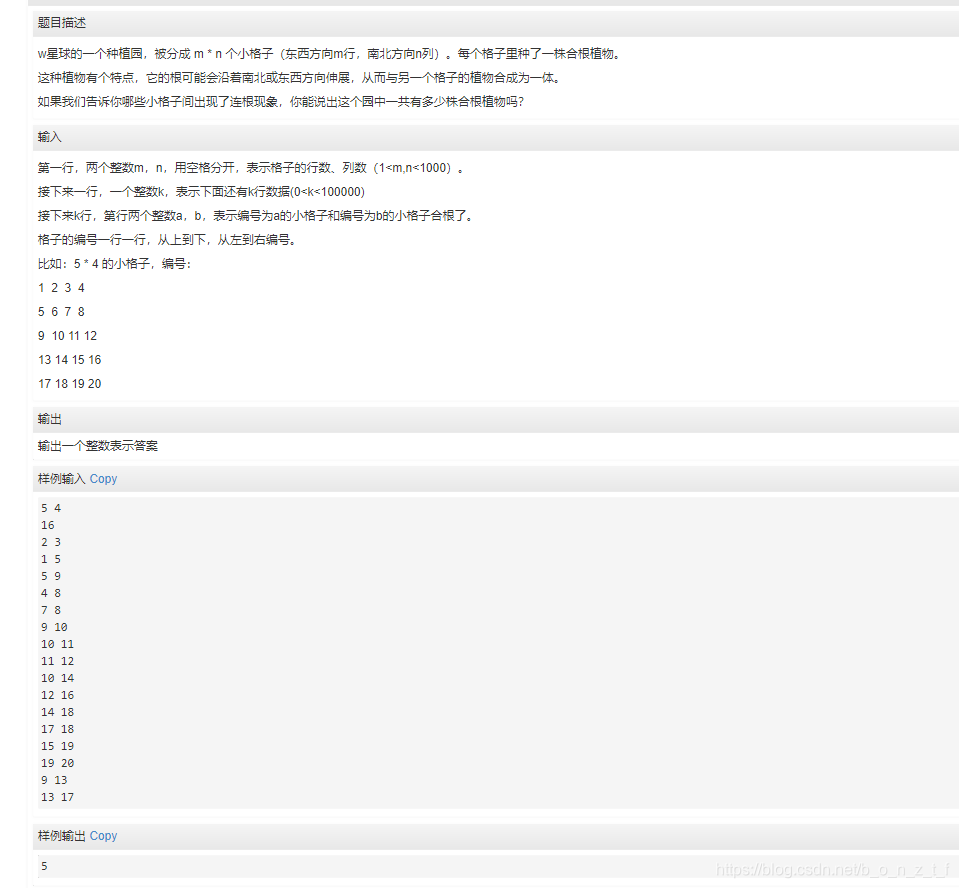This screenshot has width=959, height=888.
Task: Select the line 16 in sample input
Action: pyautogui.click(x=47, y=524)
